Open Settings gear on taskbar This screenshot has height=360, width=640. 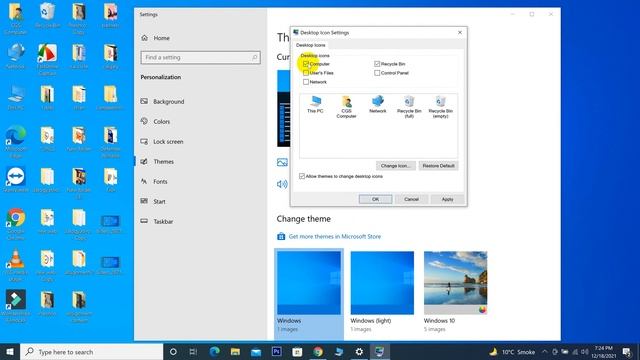359,351
